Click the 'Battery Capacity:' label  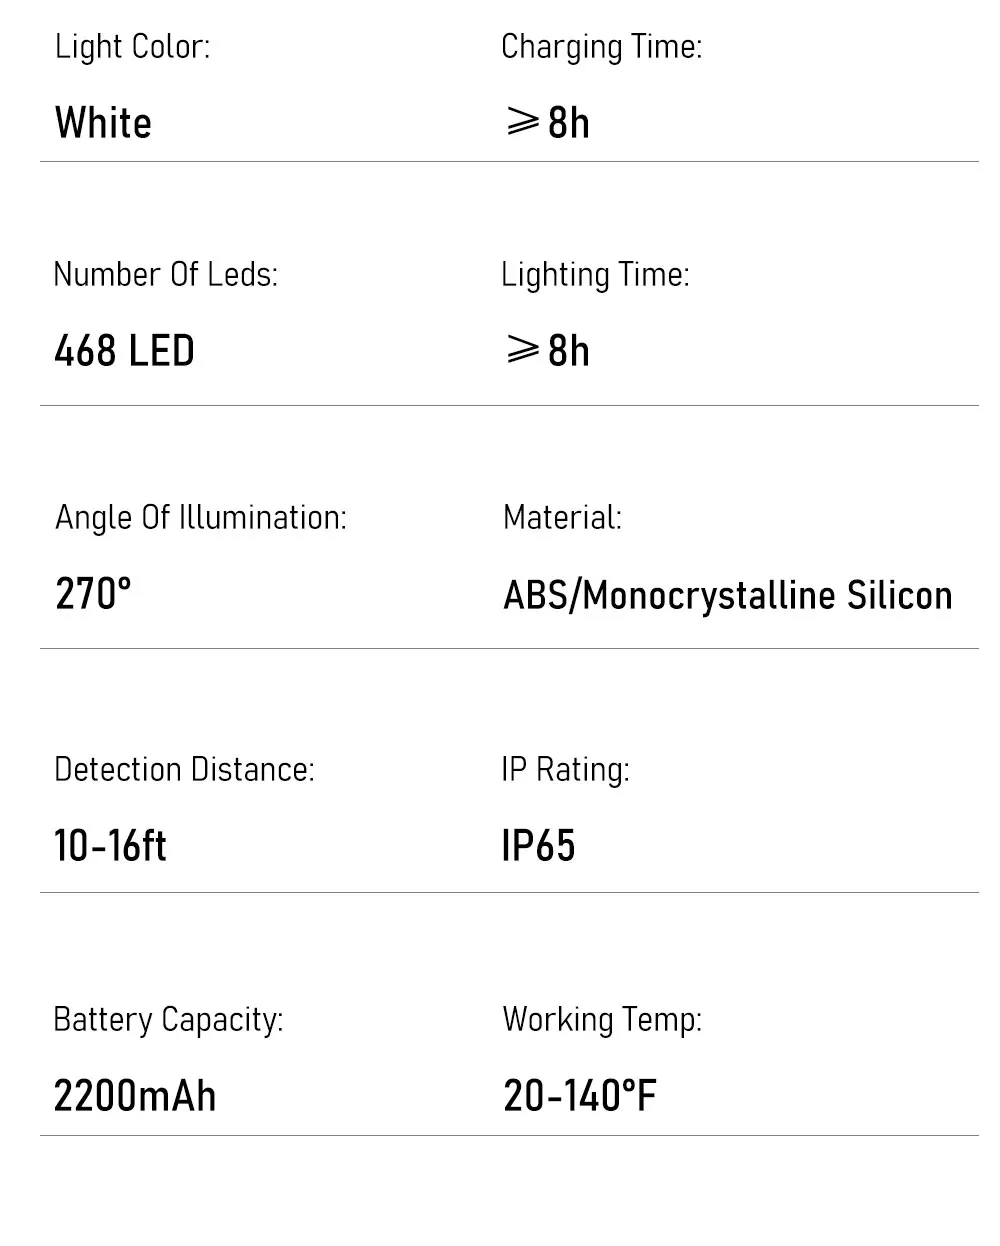coord(168,1020)
